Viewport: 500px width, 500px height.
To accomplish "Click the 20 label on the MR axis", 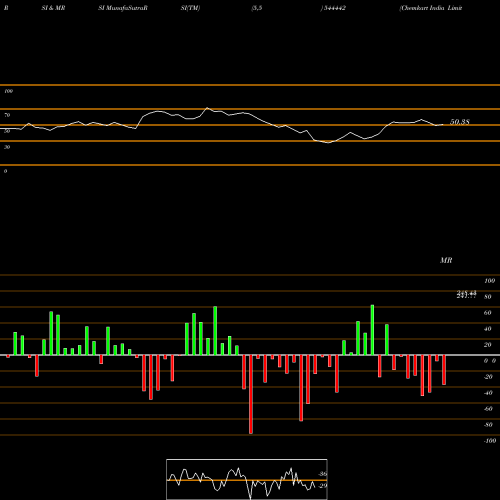I will point(488,345).
